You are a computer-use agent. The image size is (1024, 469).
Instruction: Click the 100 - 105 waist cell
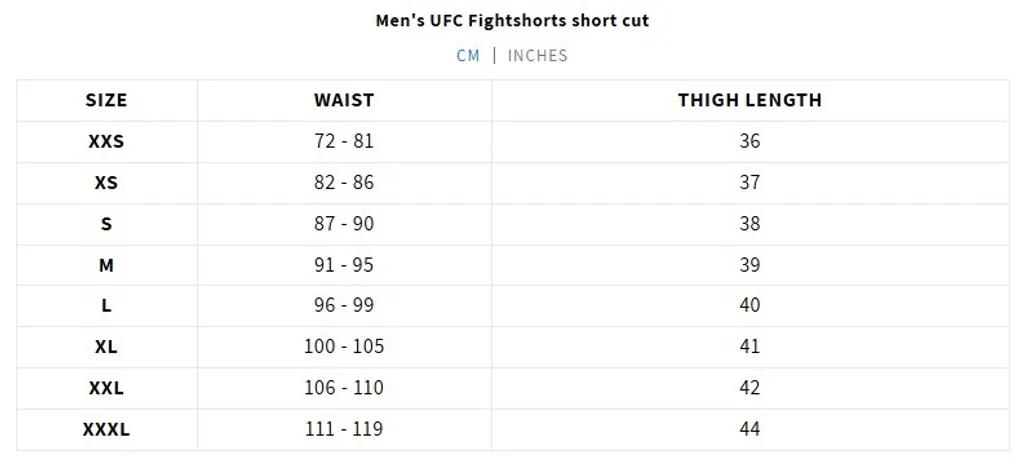click(x=344, y=347)
